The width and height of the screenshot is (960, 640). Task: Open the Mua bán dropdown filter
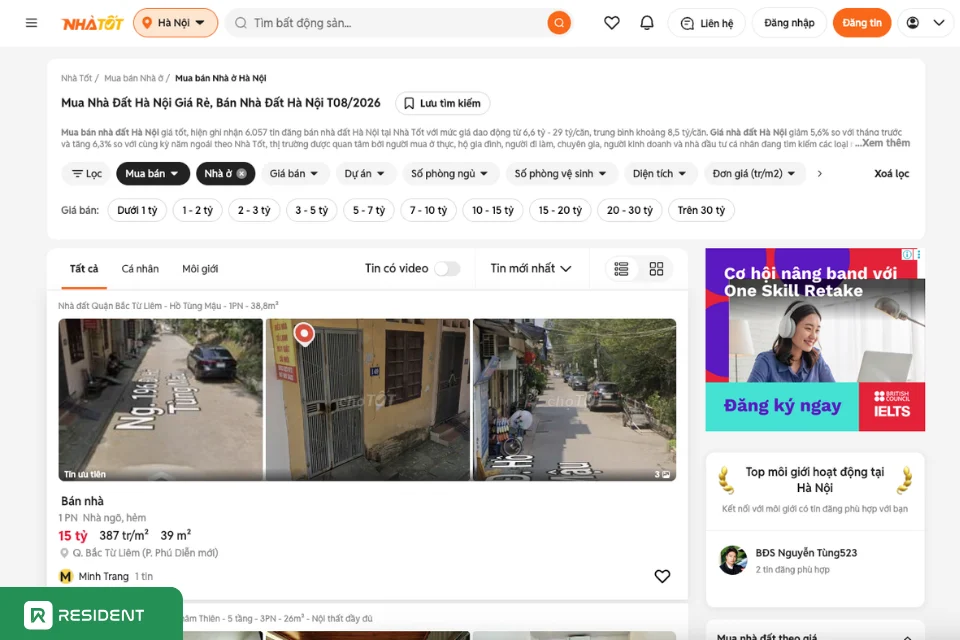(152, 174)
